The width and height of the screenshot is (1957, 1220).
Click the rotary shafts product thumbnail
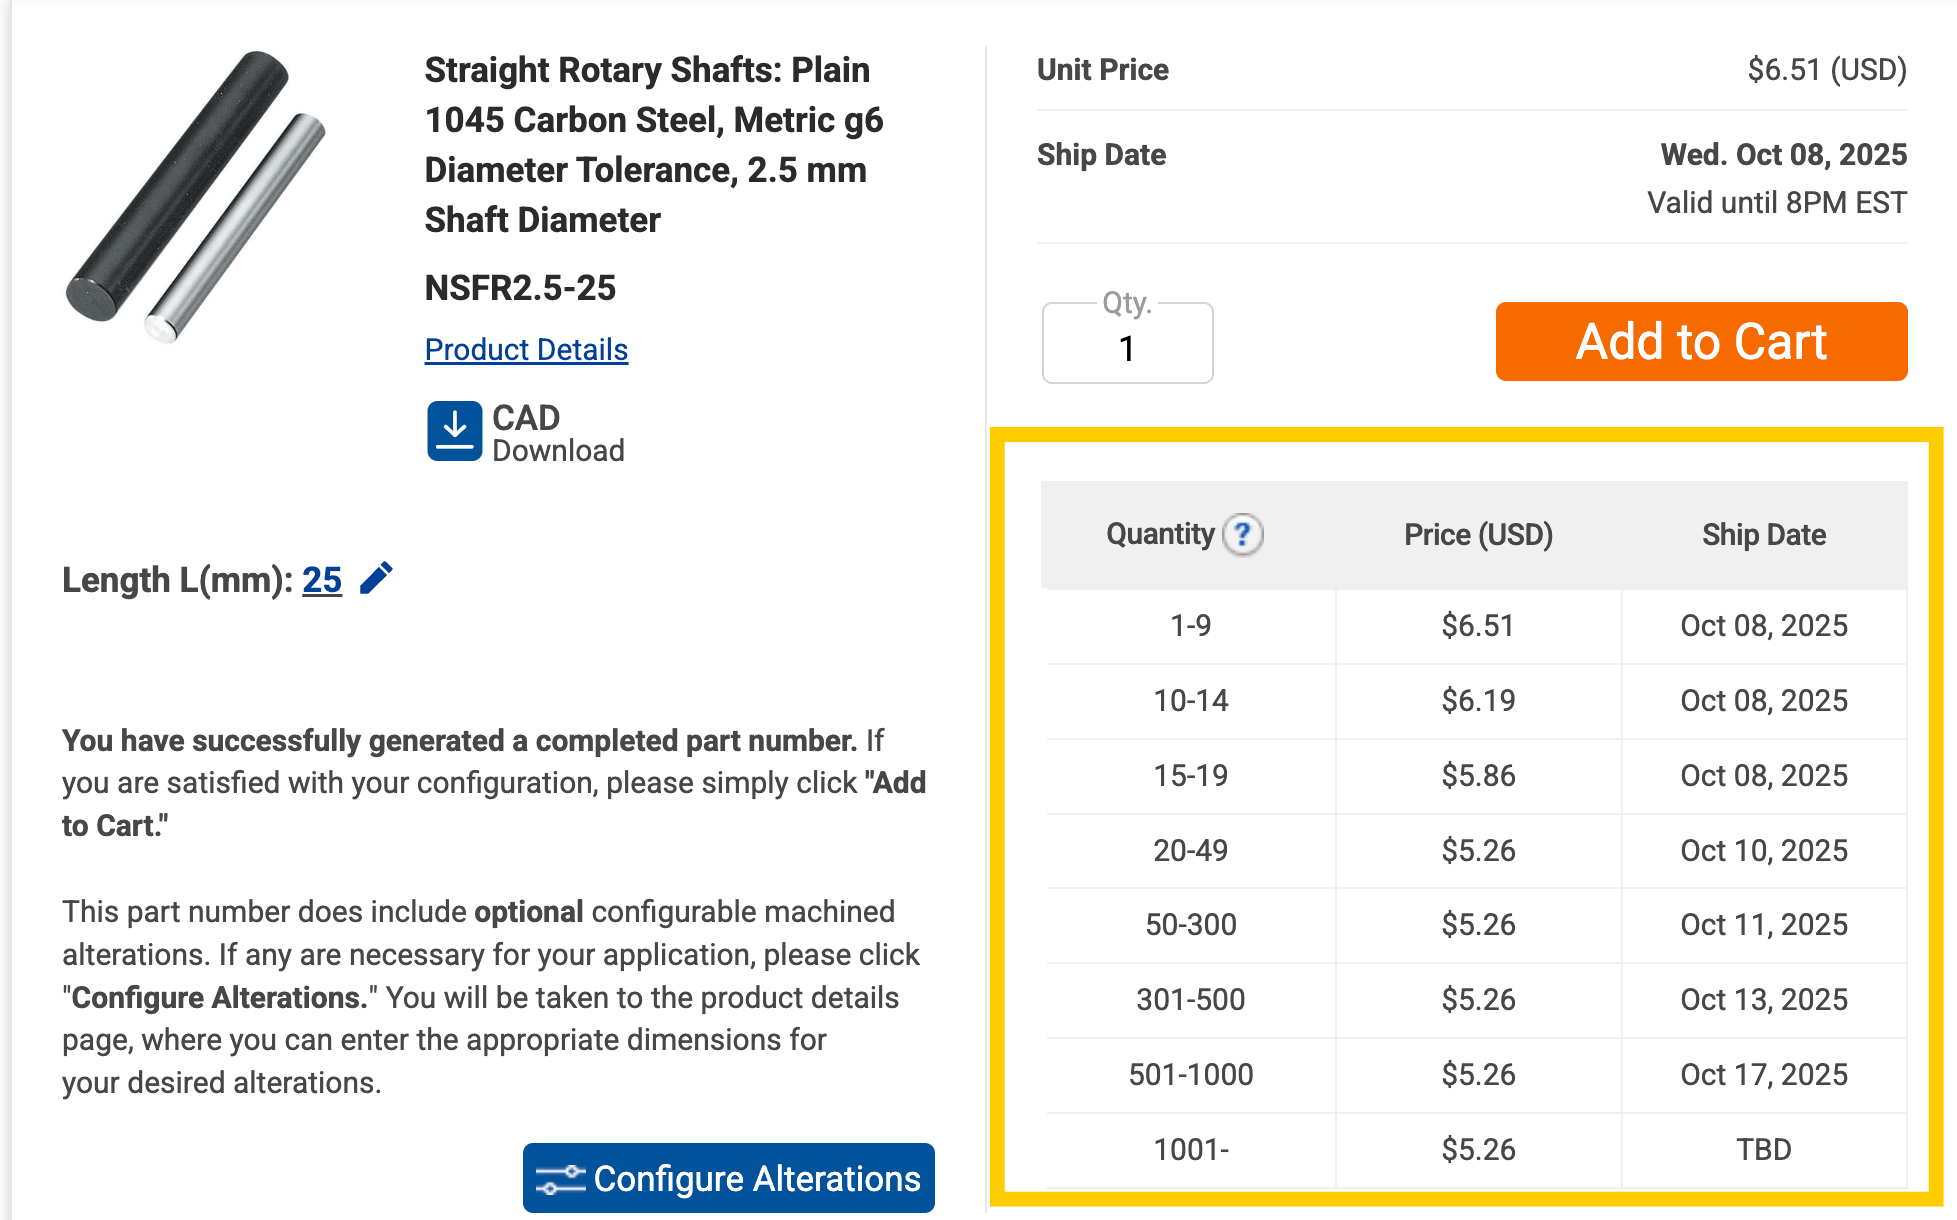196,196
